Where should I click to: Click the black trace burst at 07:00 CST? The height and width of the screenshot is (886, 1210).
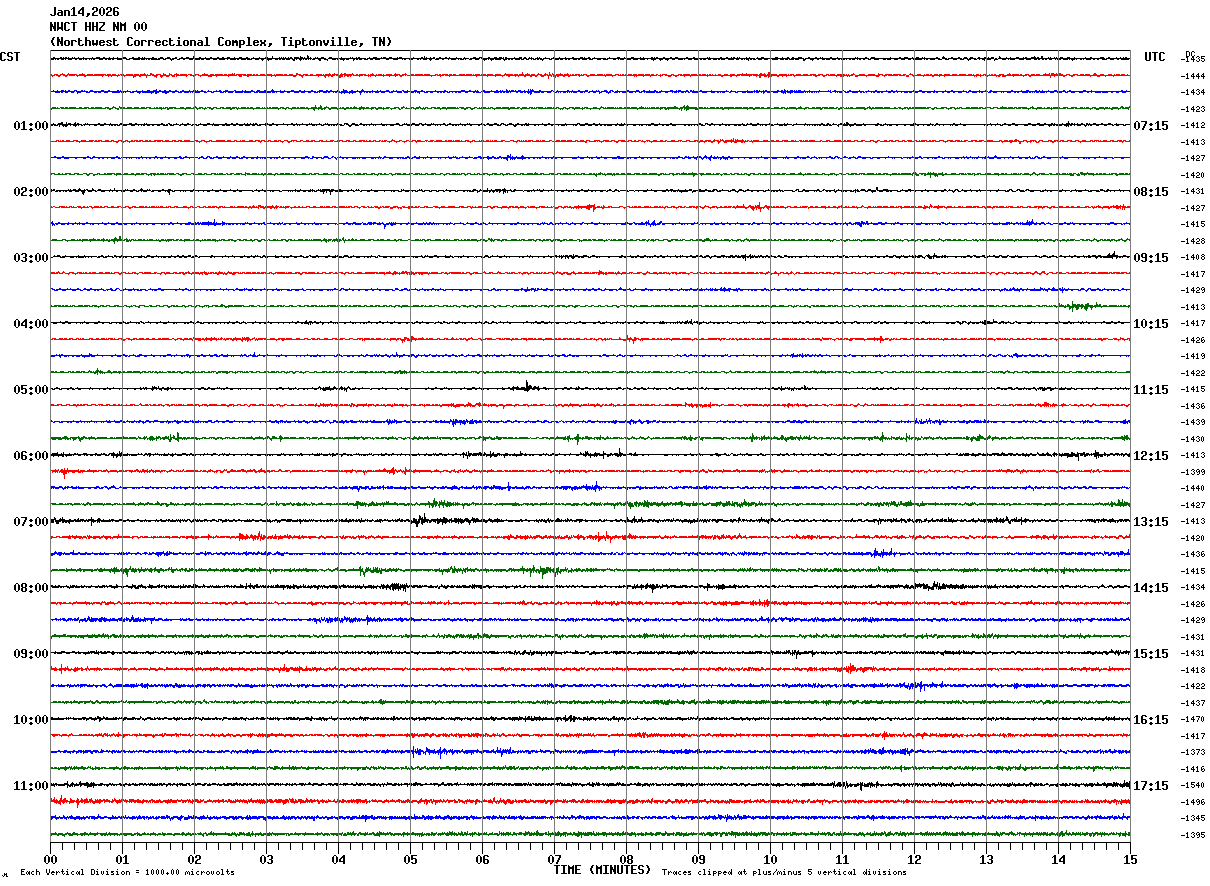(420, 520)
